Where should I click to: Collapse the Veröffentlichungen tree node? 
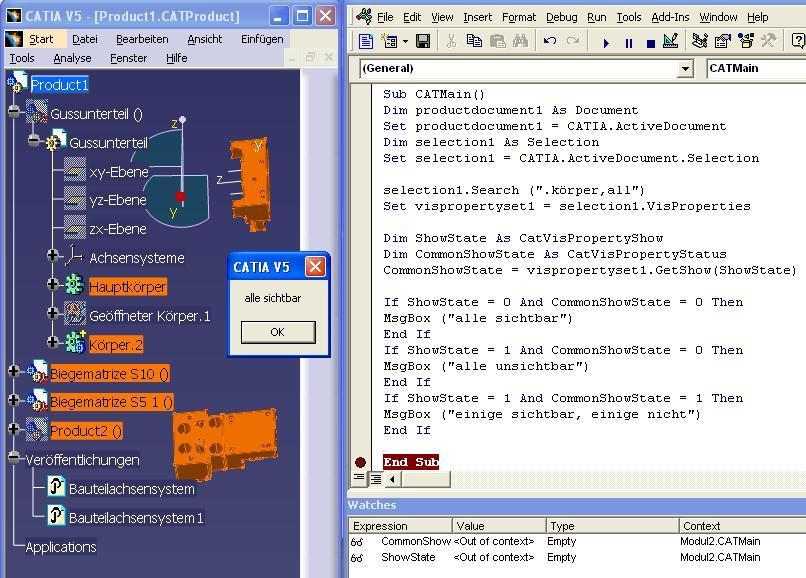tap(13, 458)
